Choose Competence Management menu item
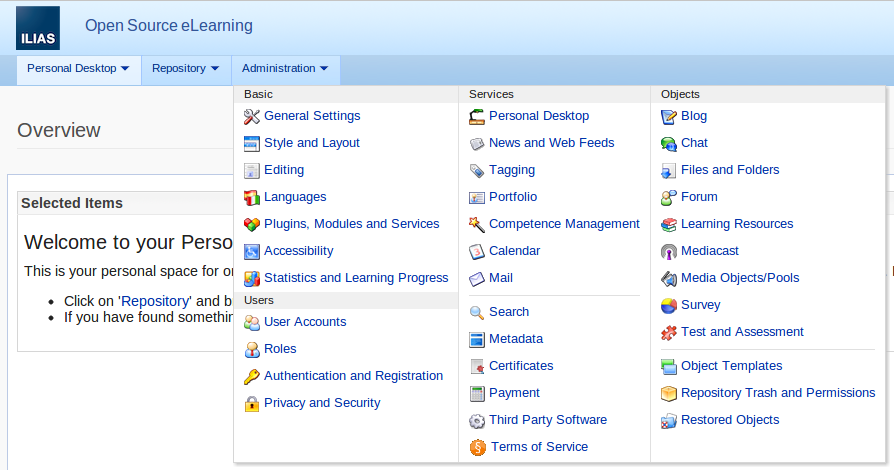Image resolution: width=894 pixels, height=470 pixels. (x=564, y=224)
